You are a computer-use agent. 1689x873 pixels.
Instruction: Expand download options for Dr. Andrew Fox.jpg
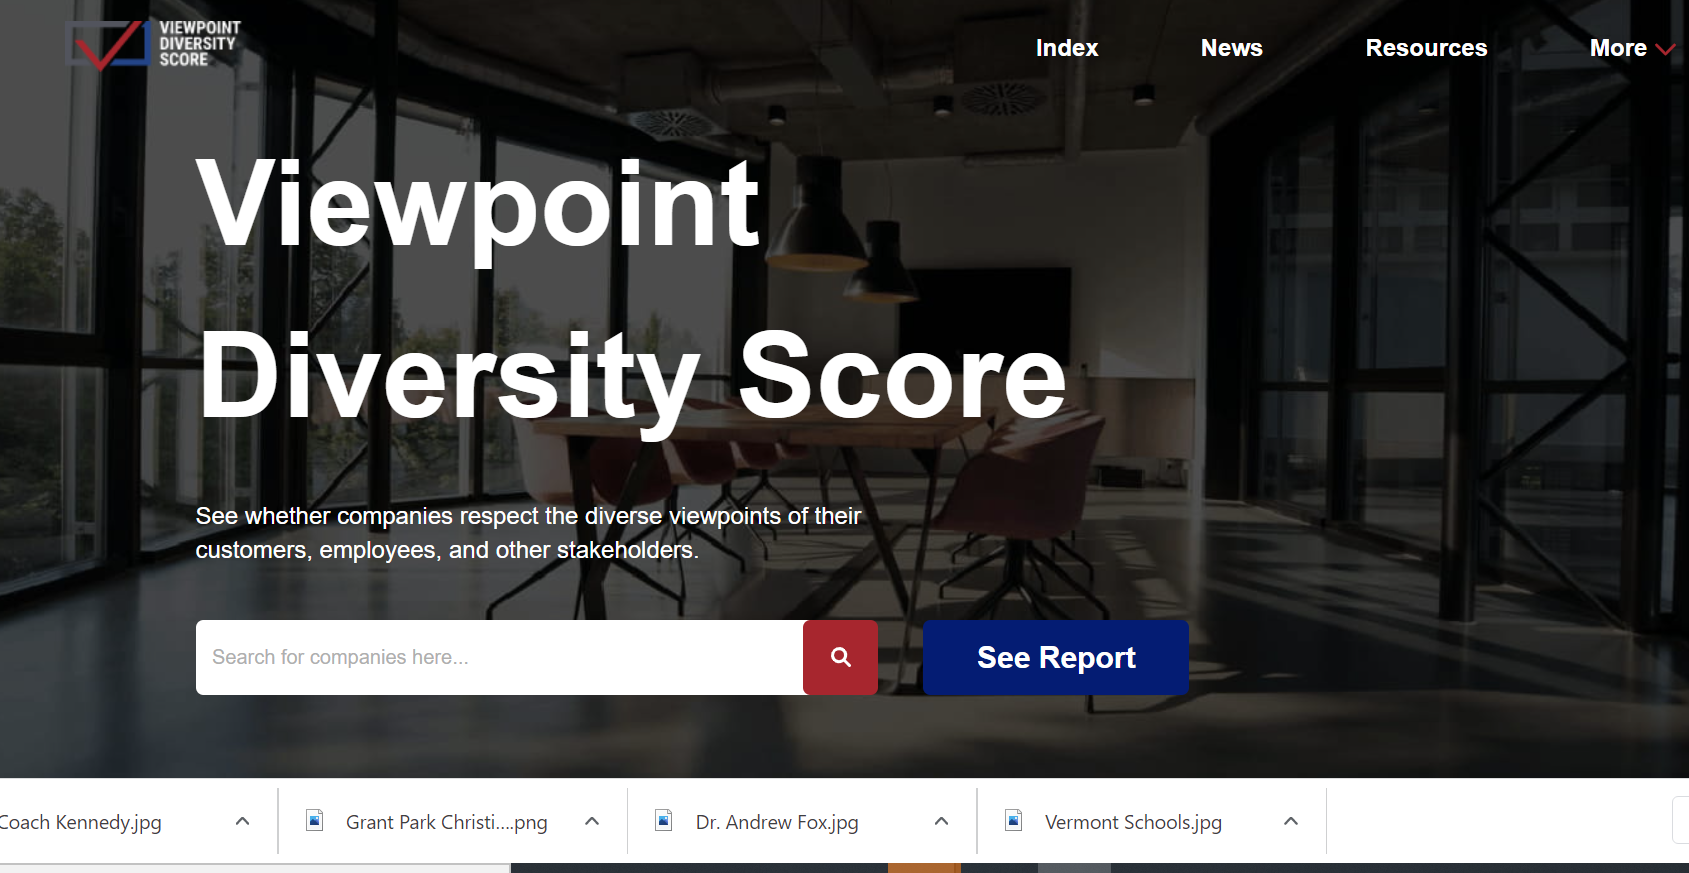click(x=941, y=821)
